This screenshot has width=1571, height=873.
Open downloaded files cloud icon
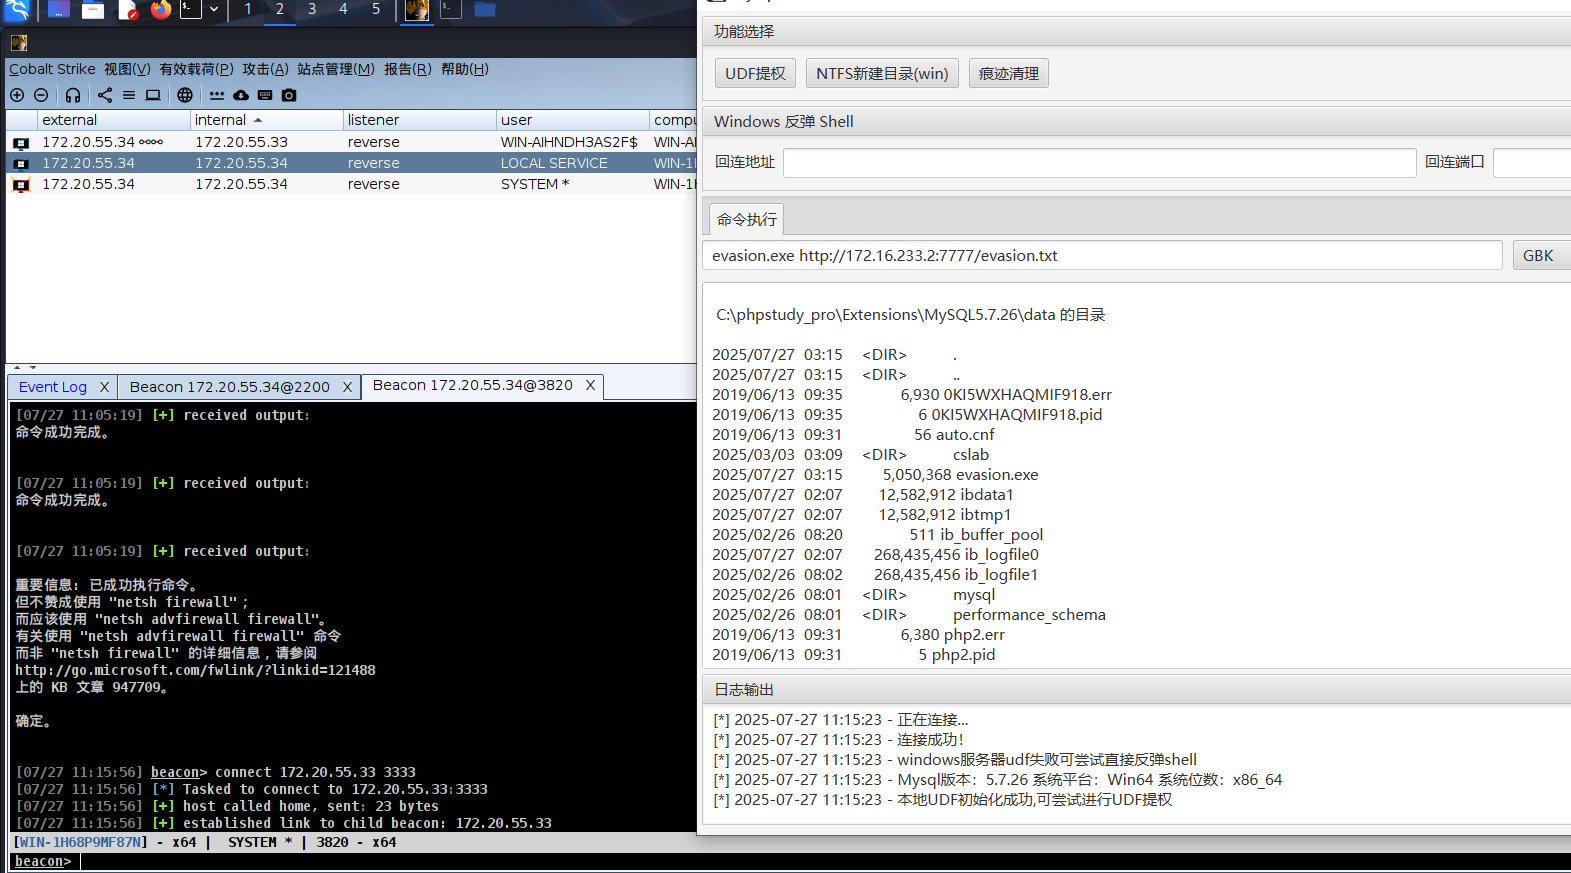(241, 95)
